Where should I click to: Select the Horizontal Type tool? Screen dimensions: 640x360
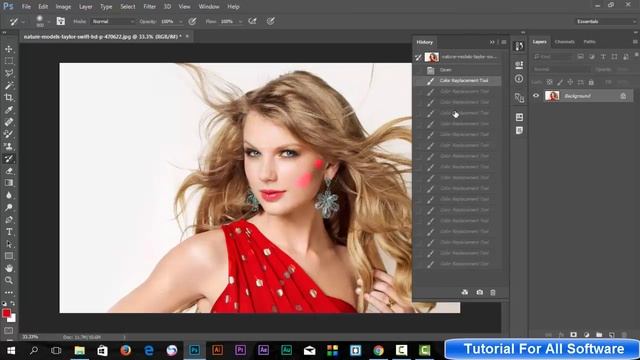(9, 232)
